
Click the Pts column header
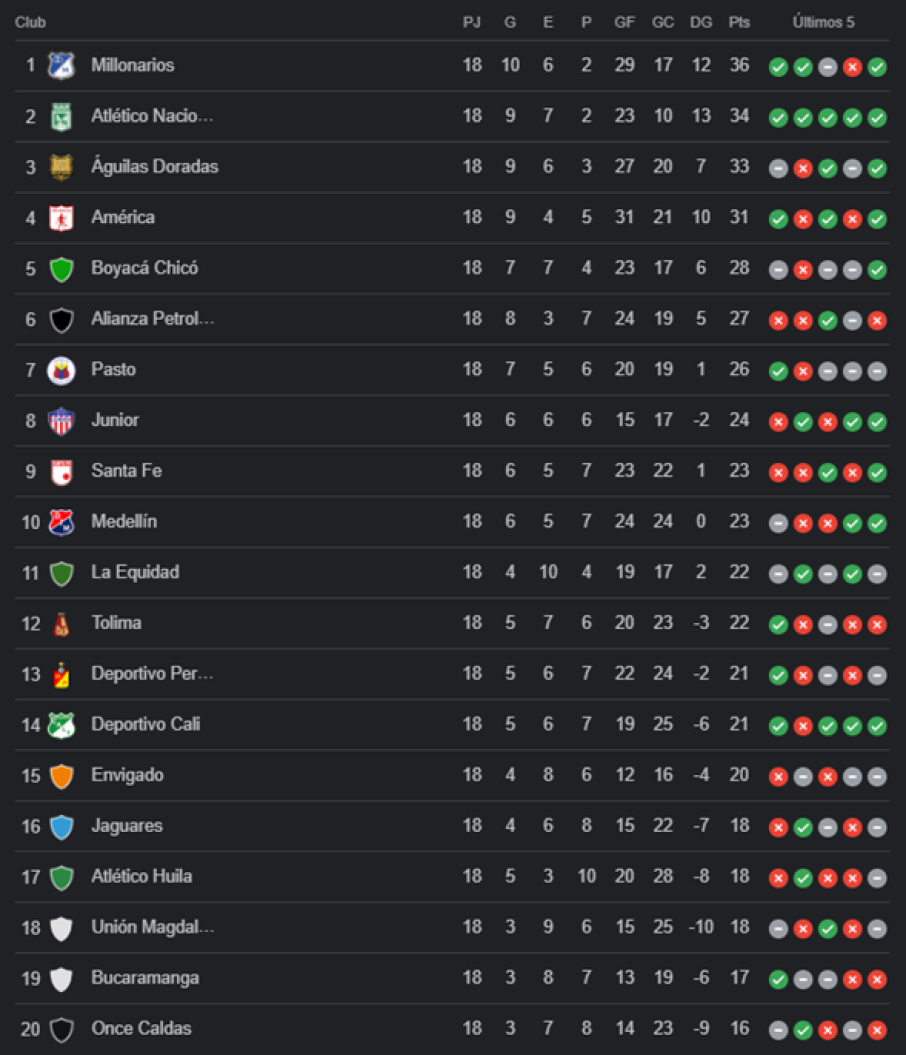pos(739,22)
